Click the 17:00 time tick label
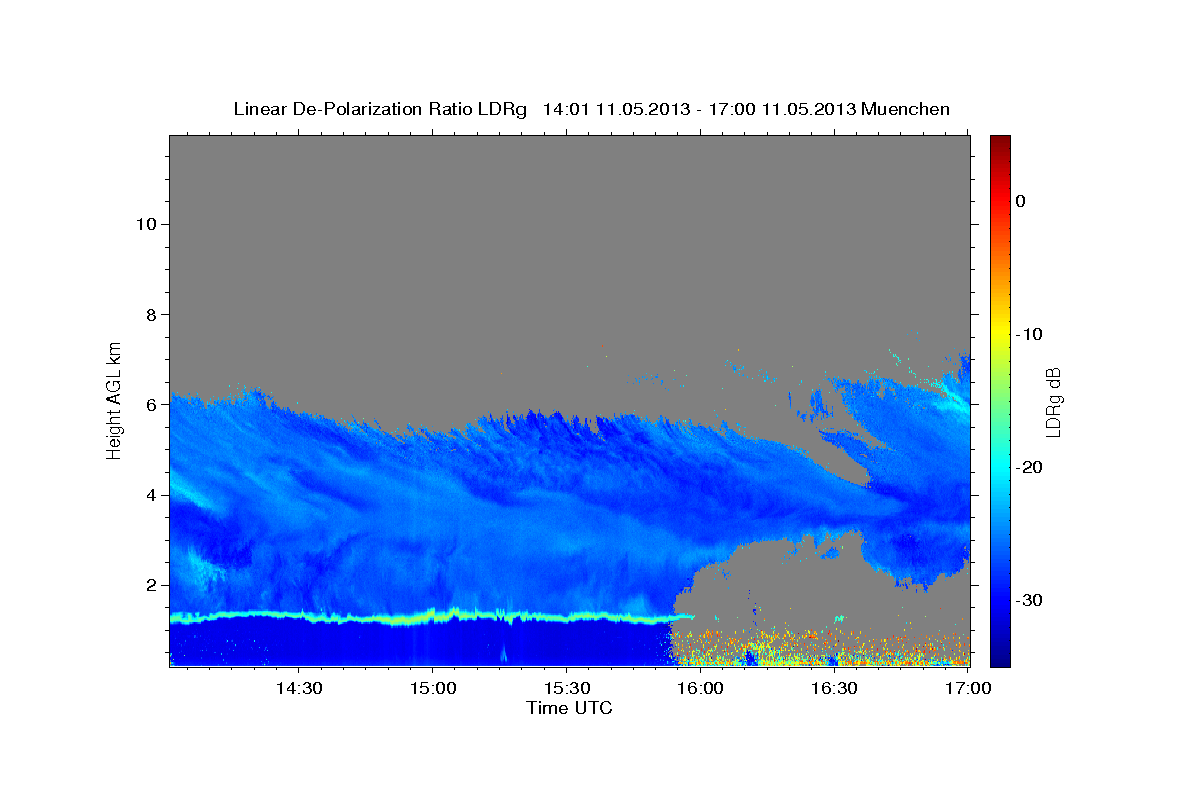This screenshot has height=800, width=1200. pos(968,688)
